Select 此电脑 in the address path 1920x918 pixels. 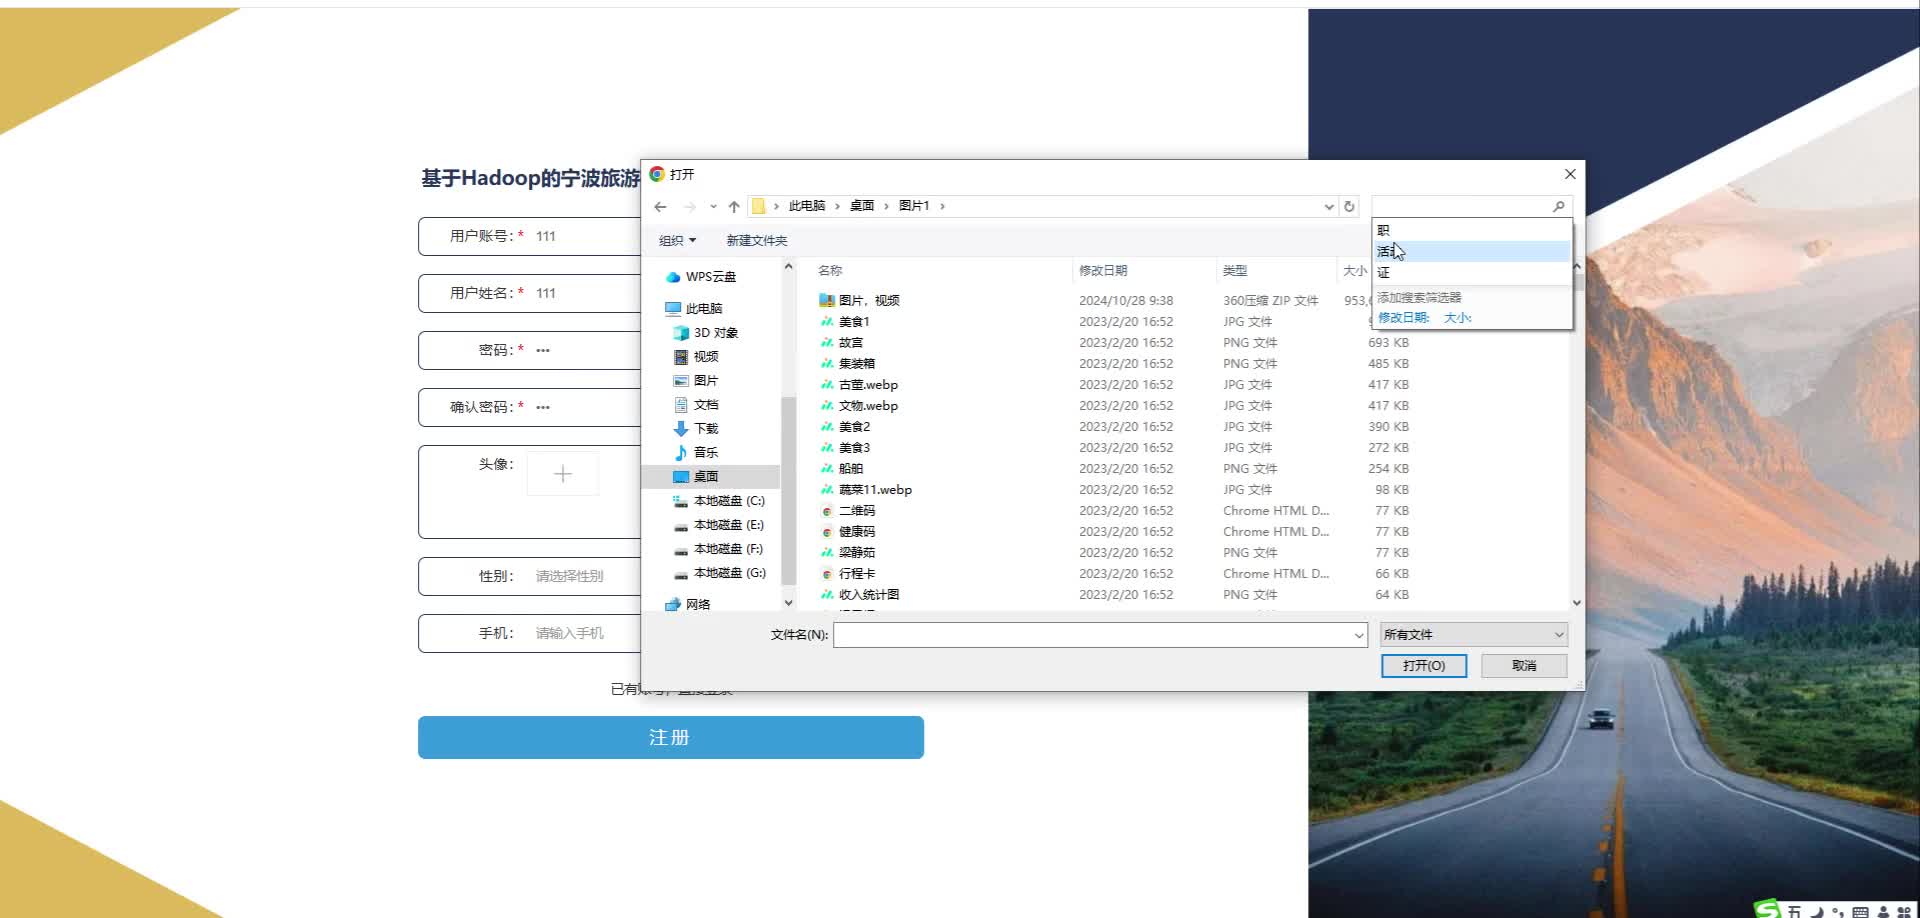[806, 206]
